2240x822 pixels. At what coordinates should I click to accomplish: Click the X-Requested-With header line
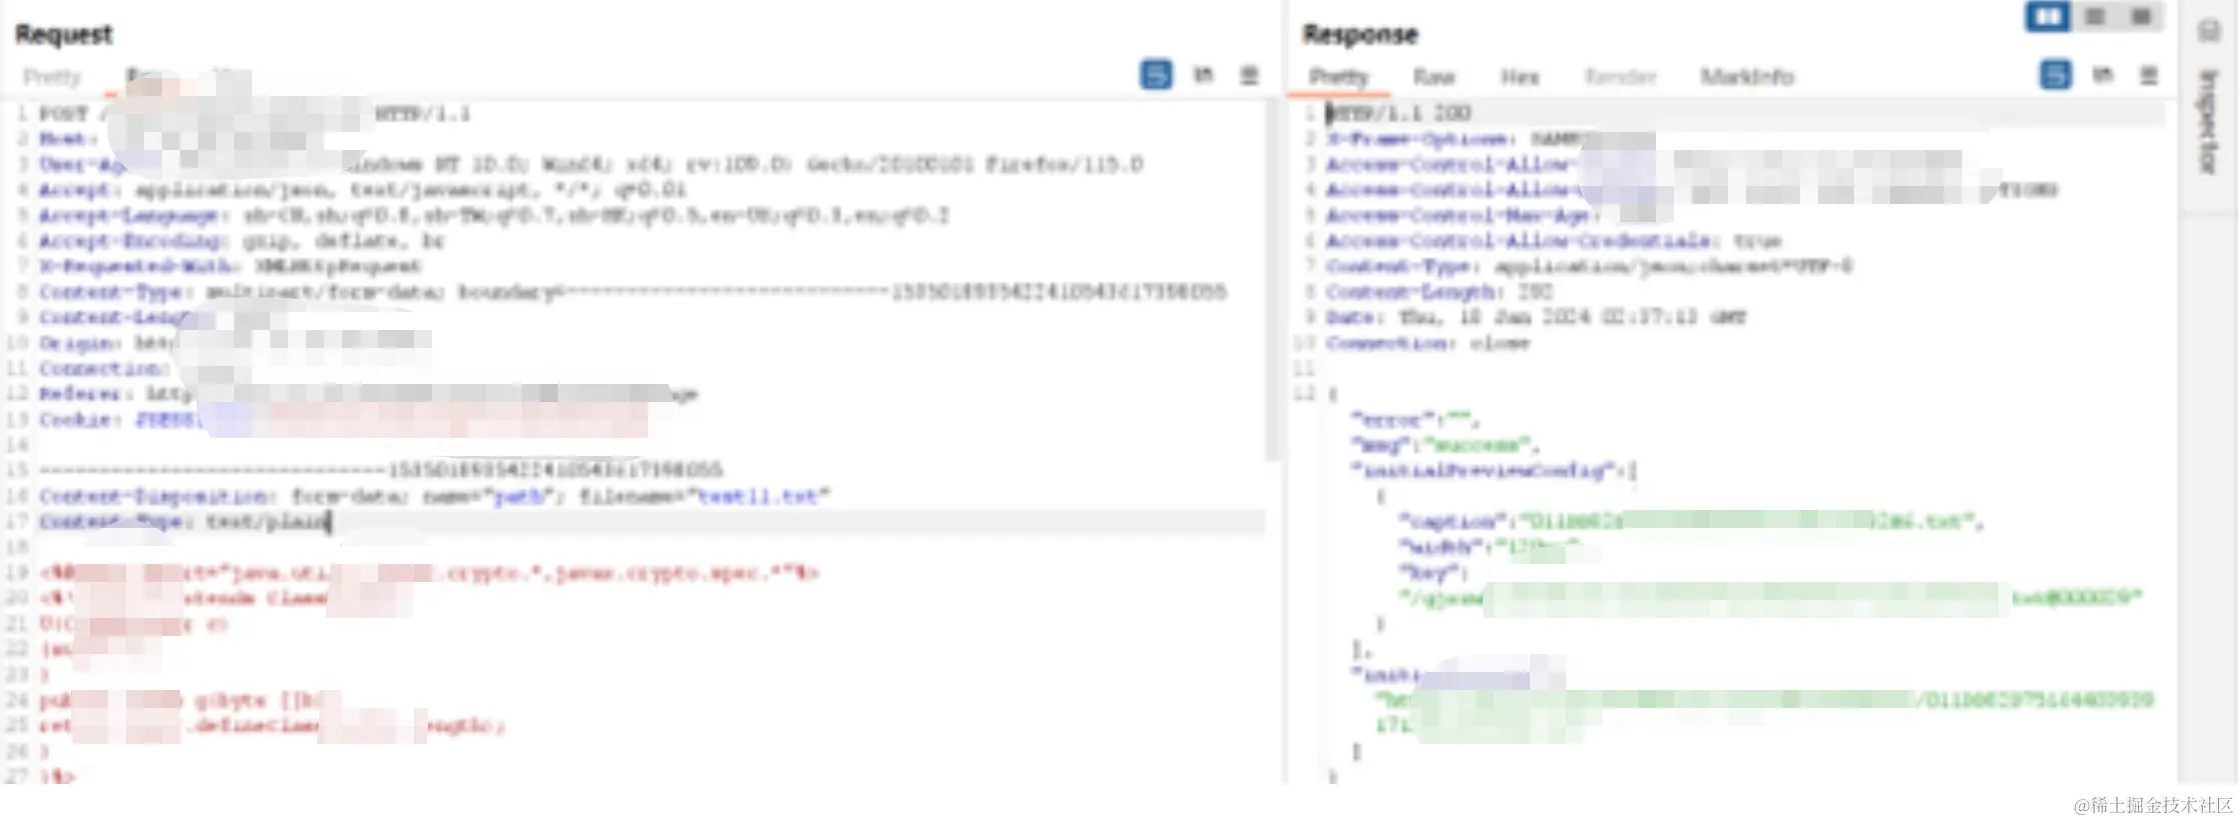pos(230,266)
